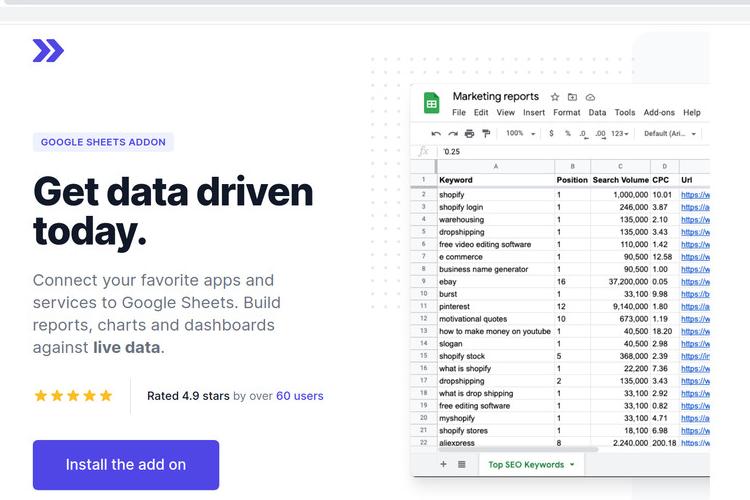Click the green Google Sheets file icon
Screen dimensions: 750x500
tap(431, 103)
